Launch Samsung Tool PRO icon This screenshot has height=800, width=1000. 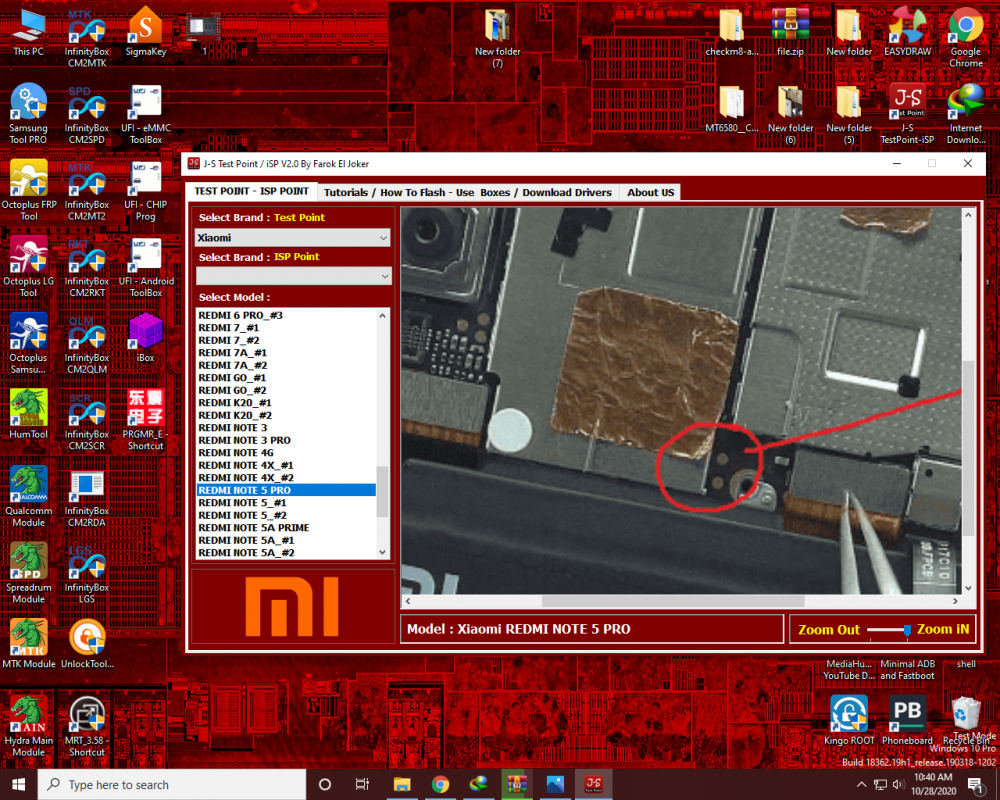pyautogui.click(x=28, y=115)
